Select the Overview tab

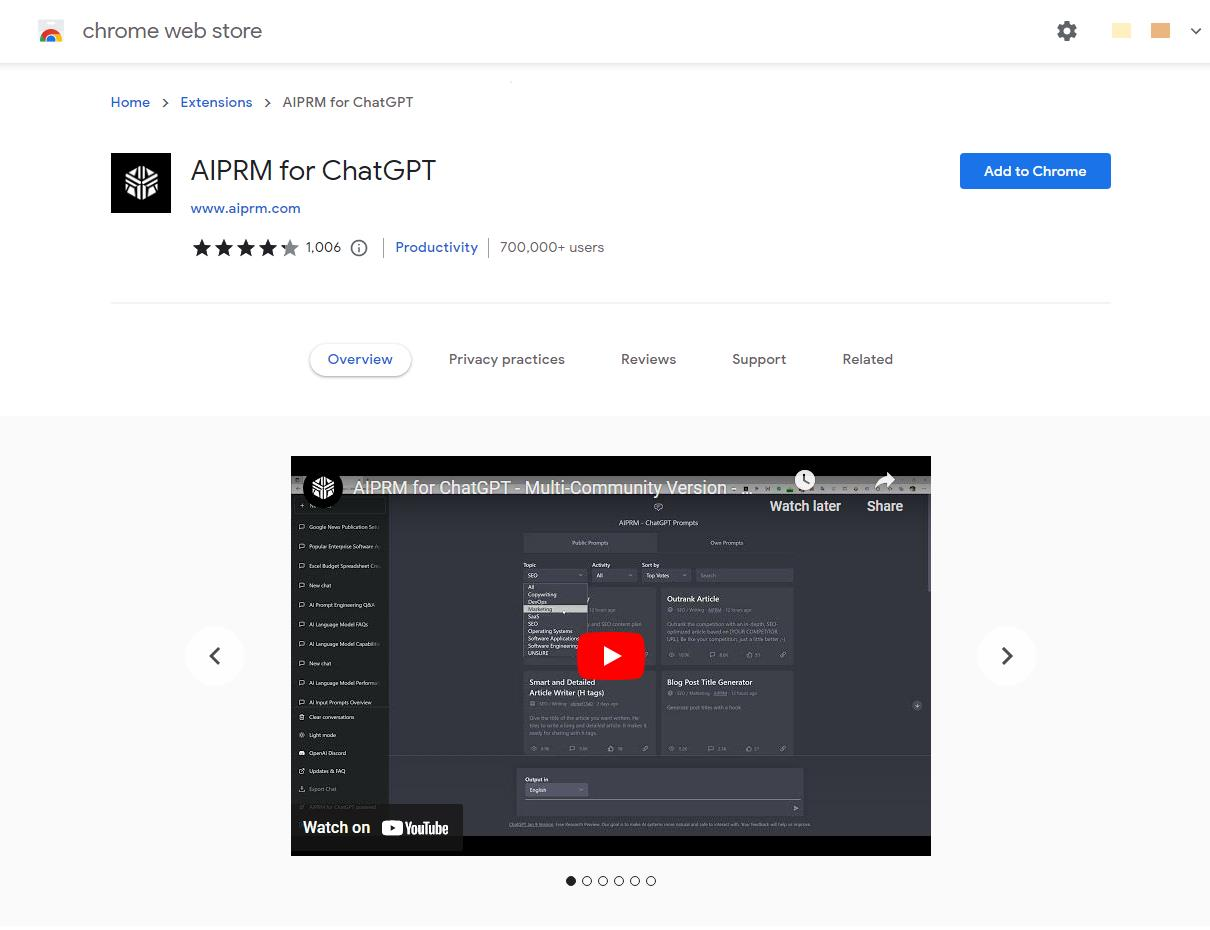point(360,359)
